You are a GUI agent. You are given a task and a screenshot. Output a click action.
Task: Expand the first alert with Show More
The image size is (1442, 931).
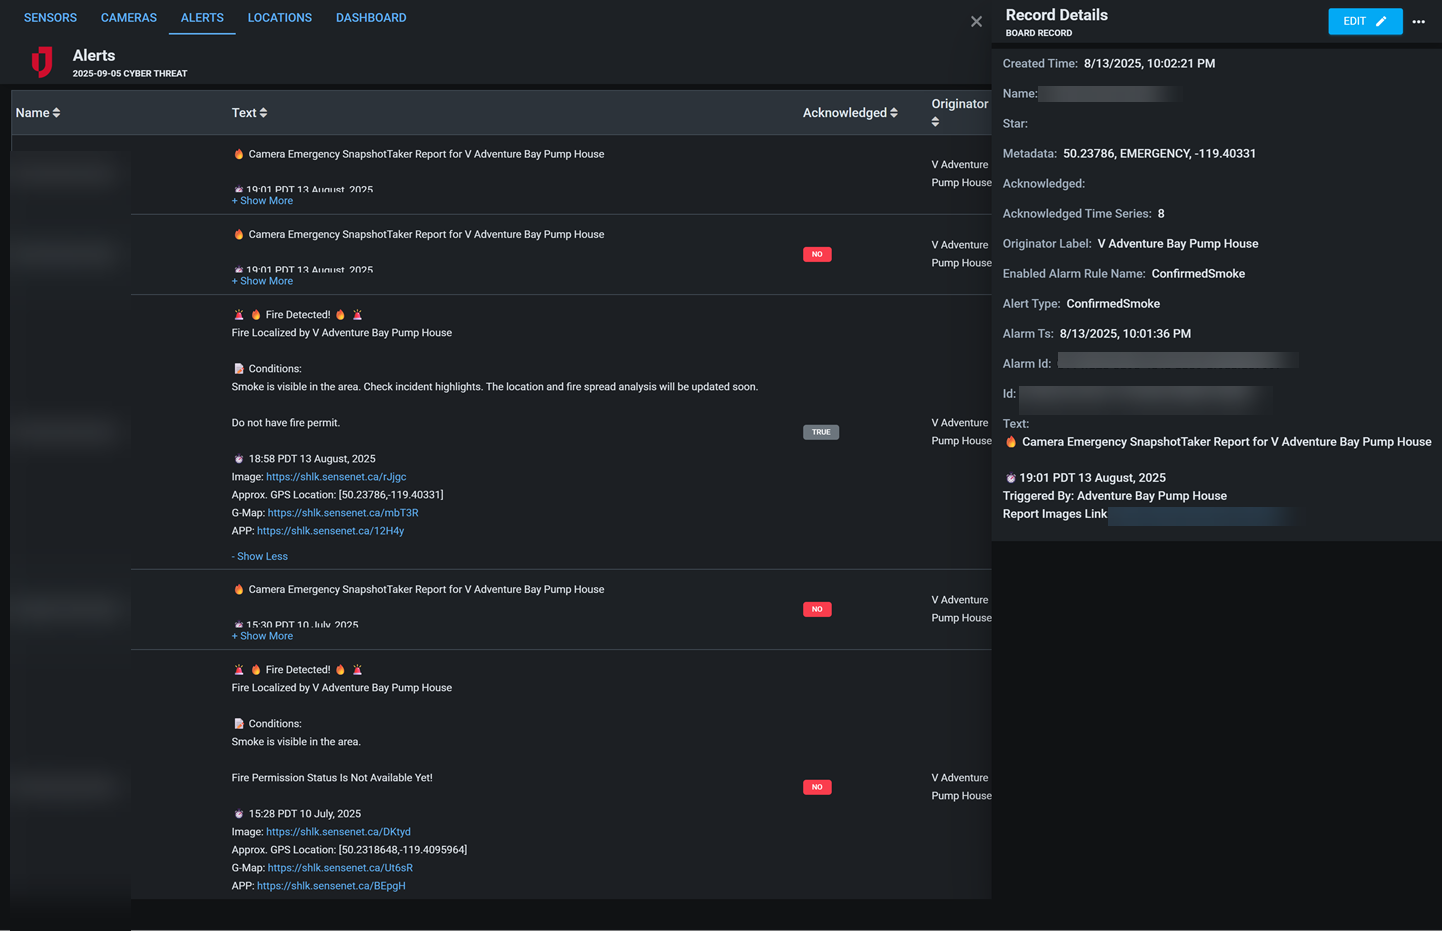pyautogui.click(x=262, y=200)
